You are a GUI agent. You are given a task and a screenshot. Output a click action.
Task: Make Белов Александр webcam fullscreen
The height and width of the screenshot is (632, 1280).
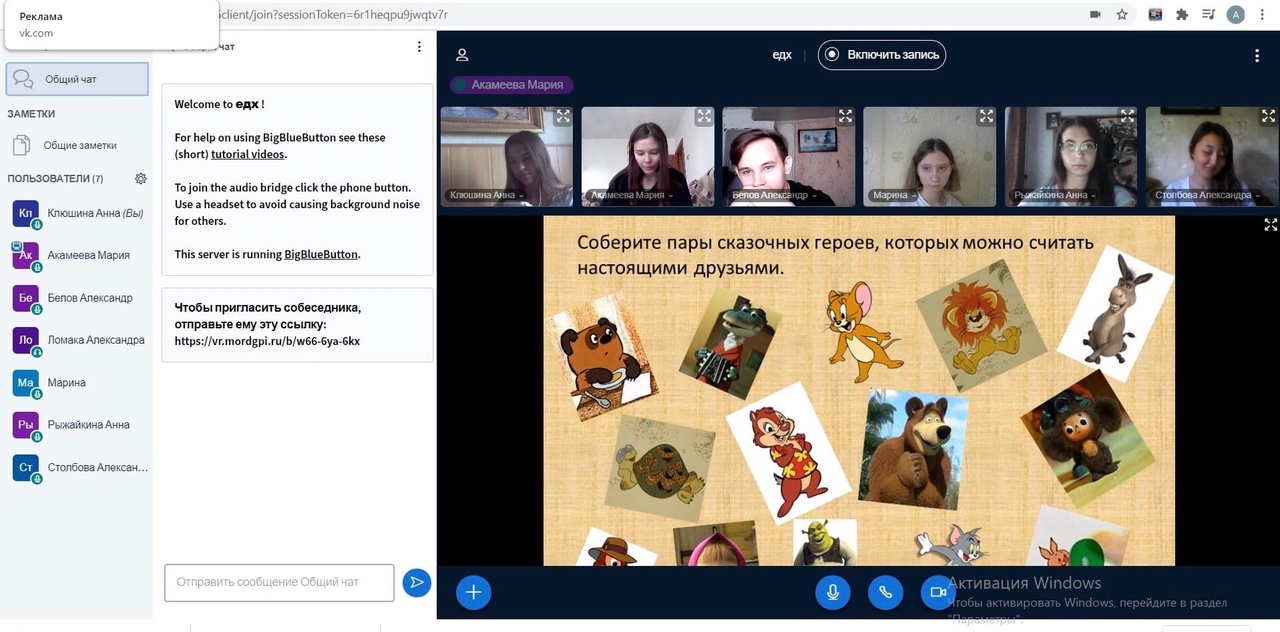pyautogui.click(x=845, y=116)
